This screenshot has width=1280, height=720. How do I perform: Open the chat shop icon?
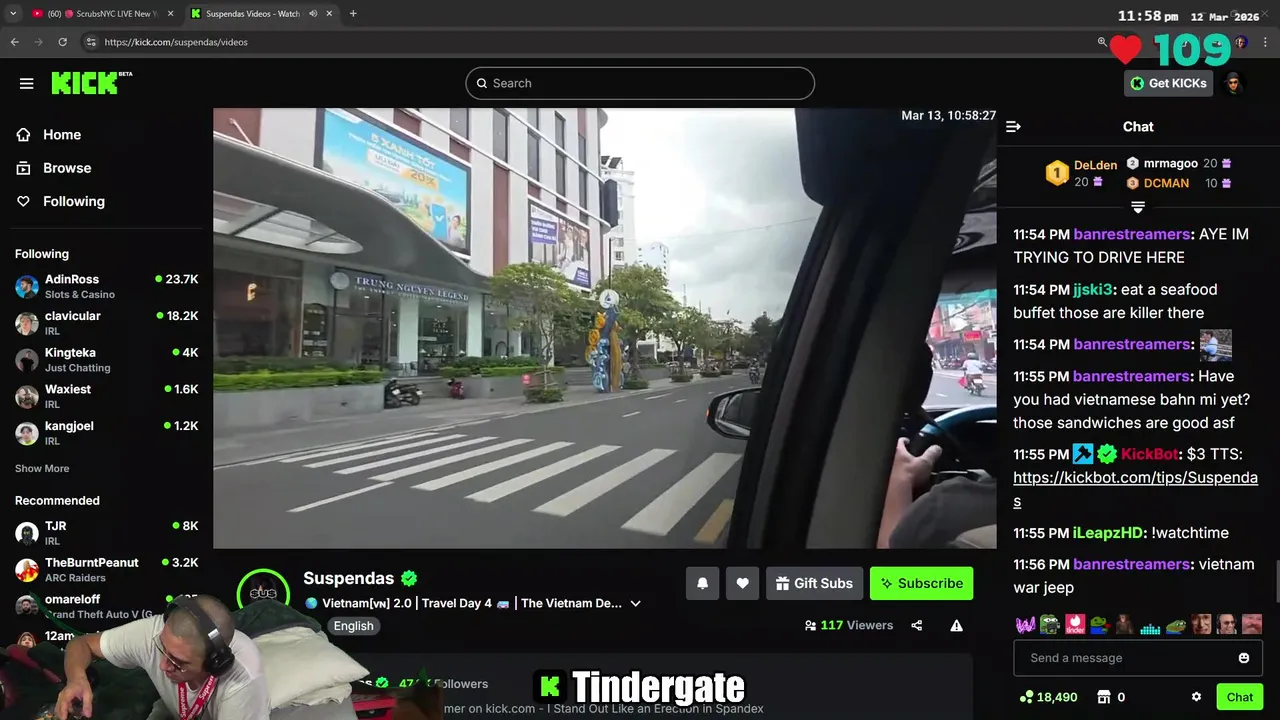[1104, 697]
